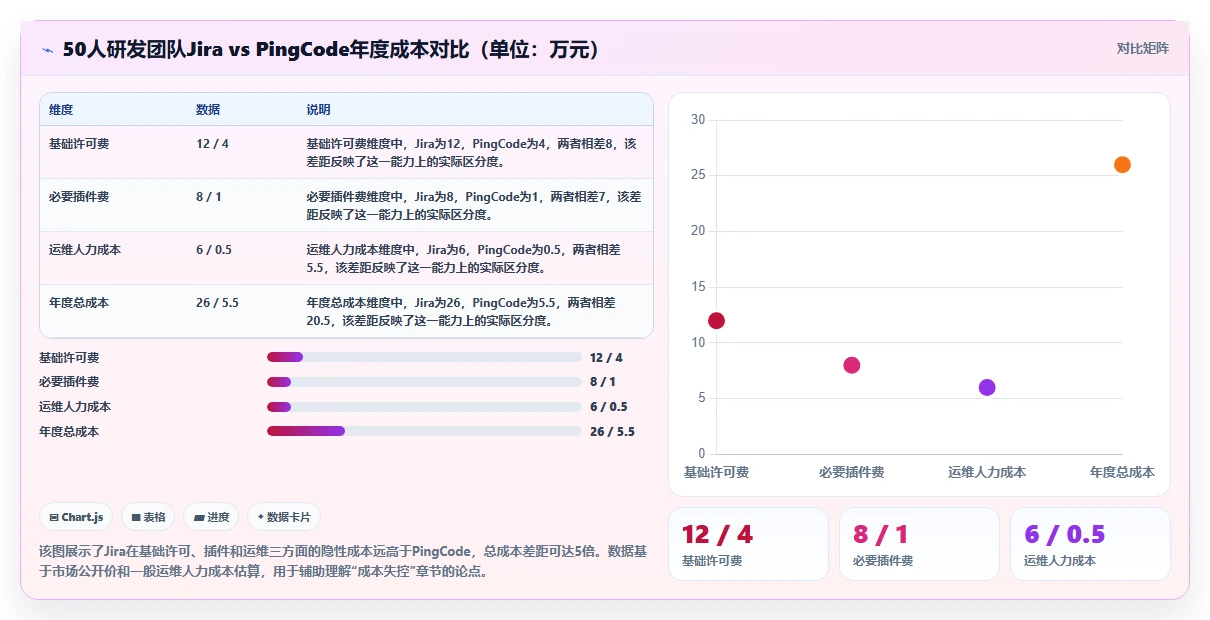Click the title 50人研发团队Jira vs PingCode年度成本对比
Image resolution: width=1210 pixels, height=620 pixels.
pyautogui.click(x=331, y=49)
